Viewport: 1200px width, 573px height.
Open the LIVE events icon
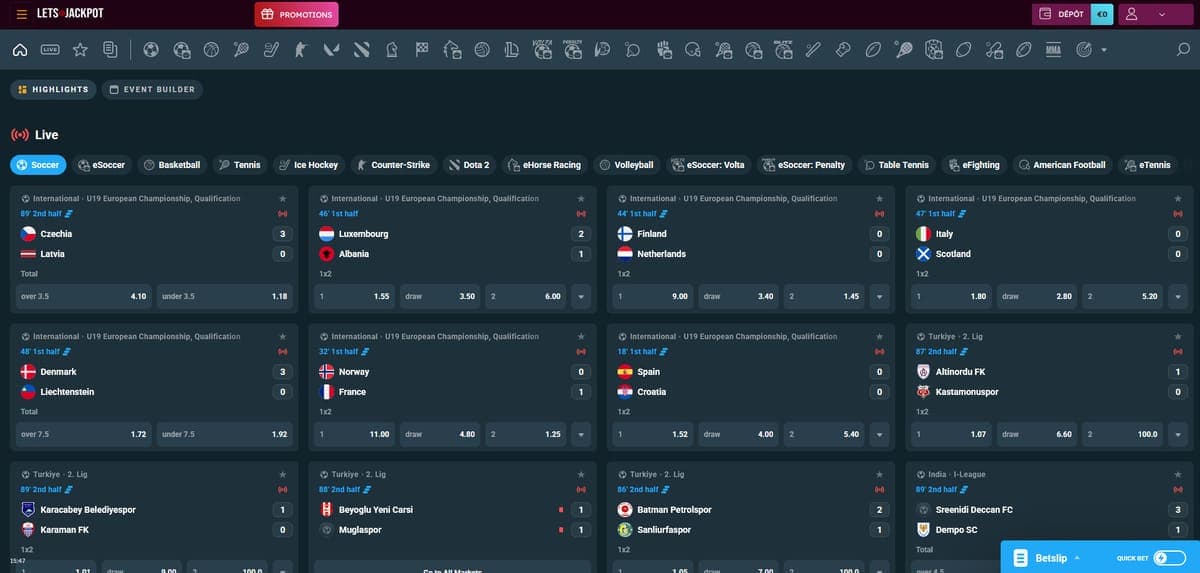(x=51, y=49)
